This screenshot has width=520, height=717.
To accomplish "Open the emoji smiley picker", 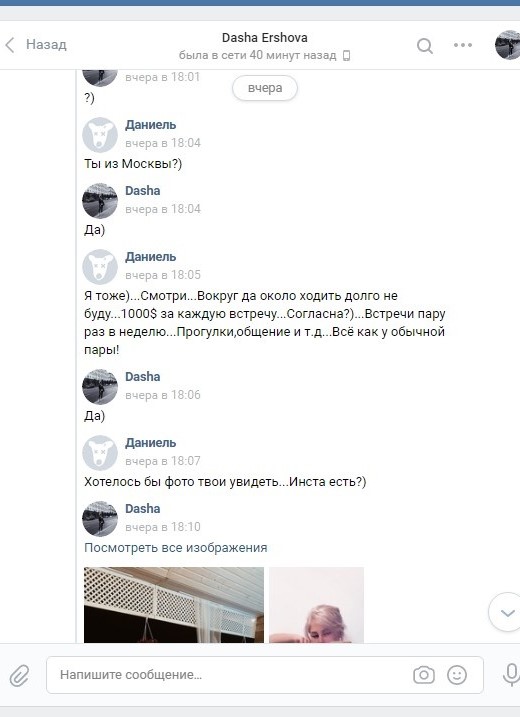I will tap(456, 675).
